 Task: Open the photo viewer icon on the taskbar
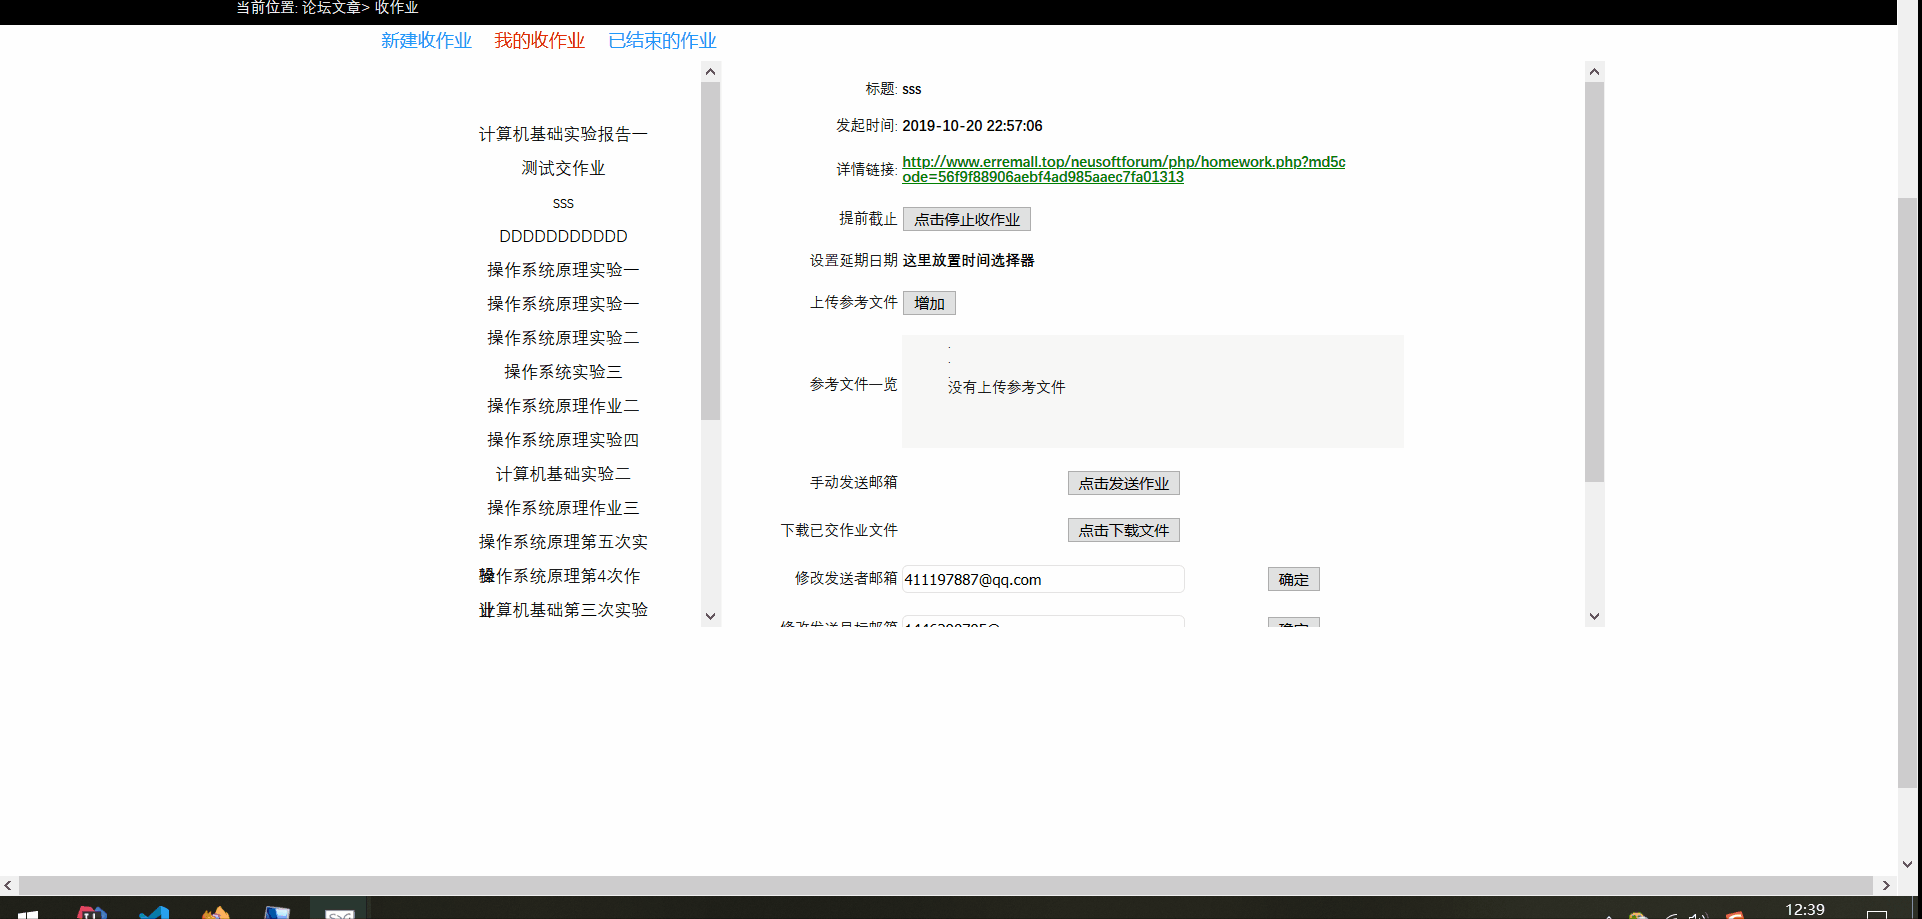tap(277, 910)
